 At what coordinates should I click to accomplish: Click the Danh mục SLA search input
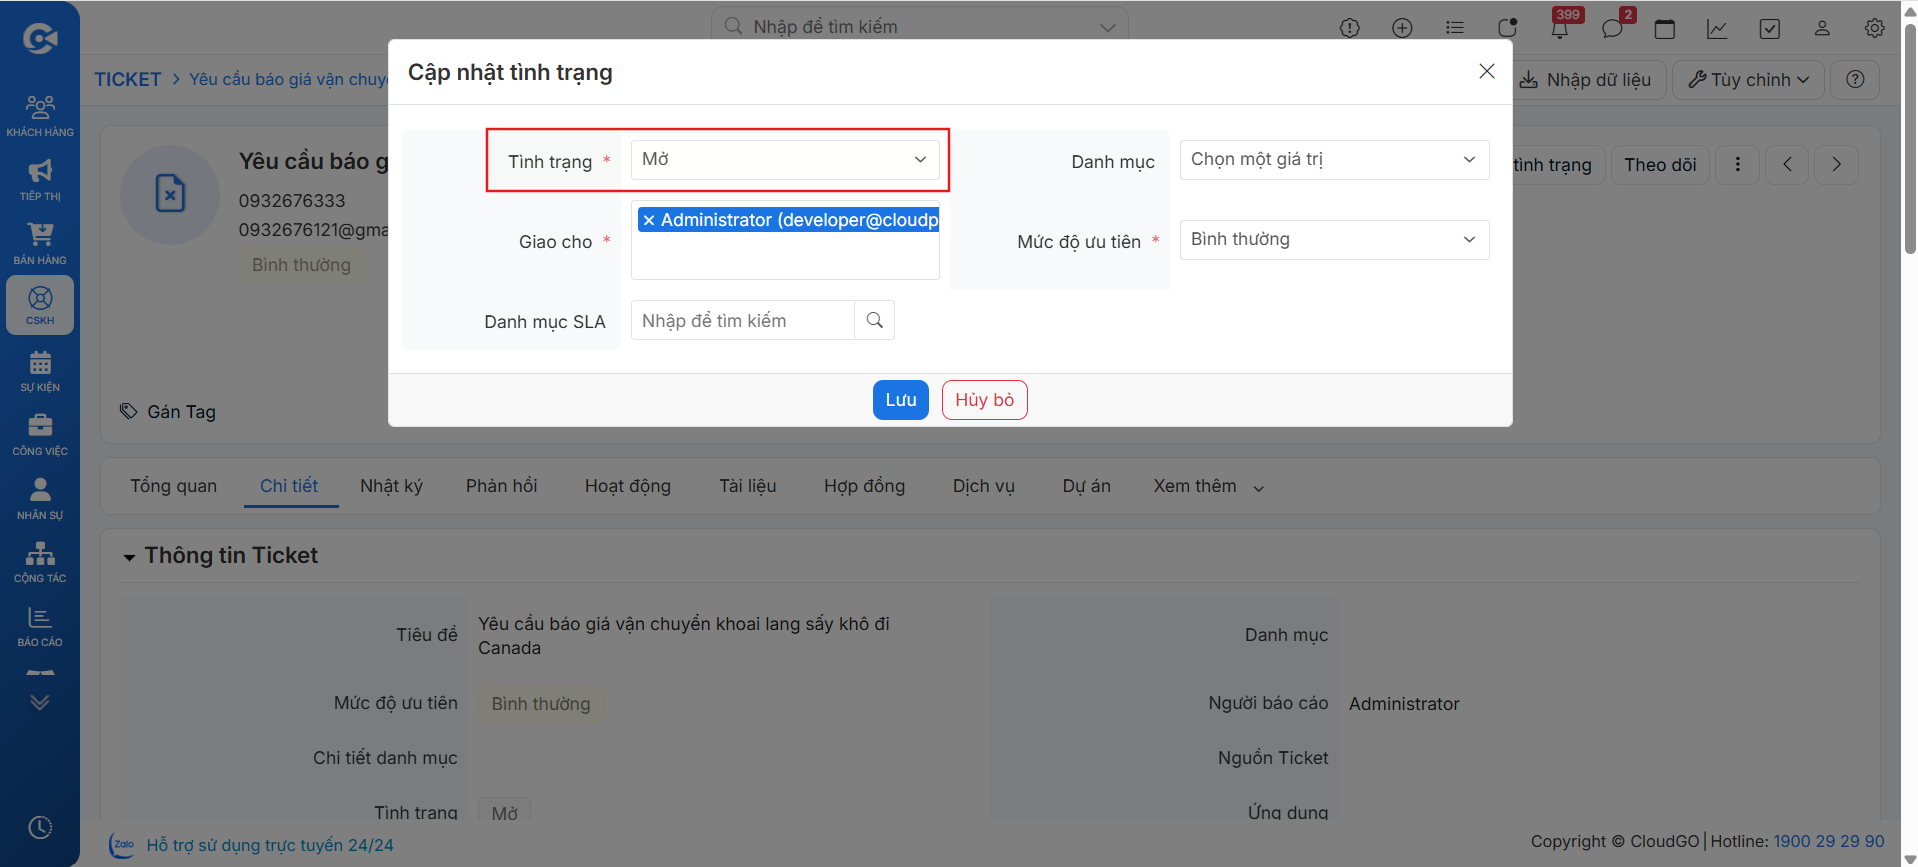743,321
